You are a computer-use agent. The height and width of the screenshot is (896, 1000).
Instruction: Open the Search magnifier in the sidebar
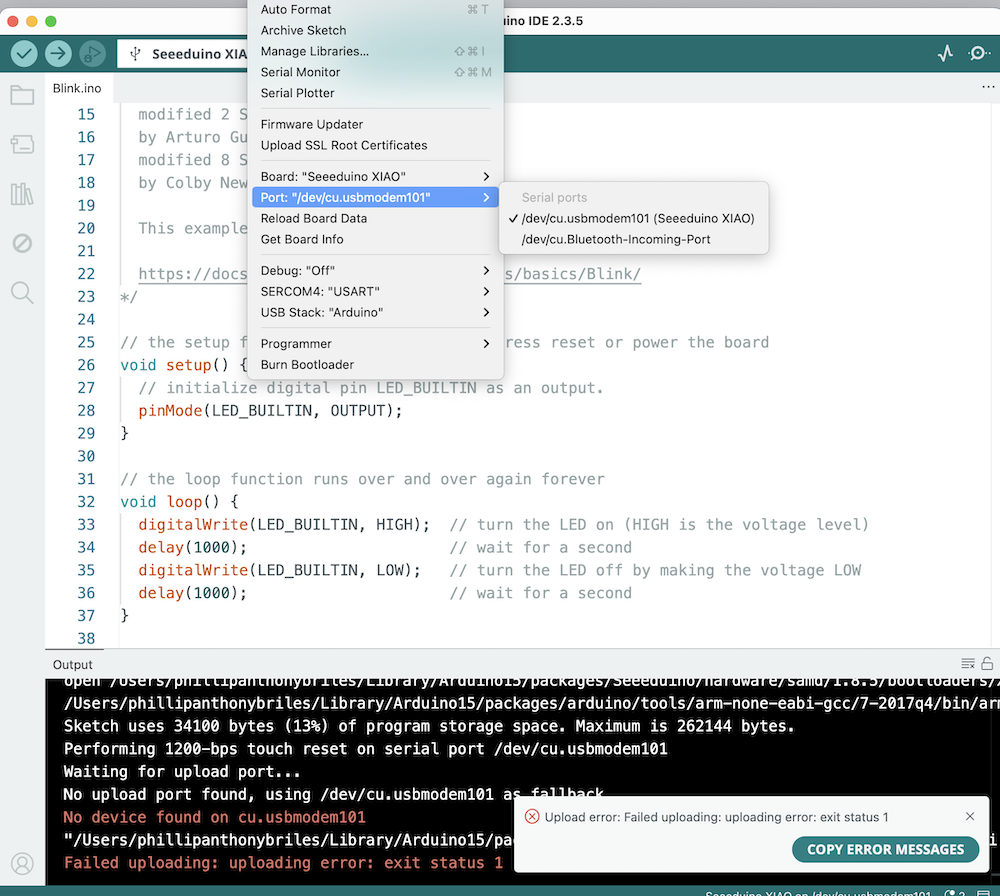coord(22,293)
